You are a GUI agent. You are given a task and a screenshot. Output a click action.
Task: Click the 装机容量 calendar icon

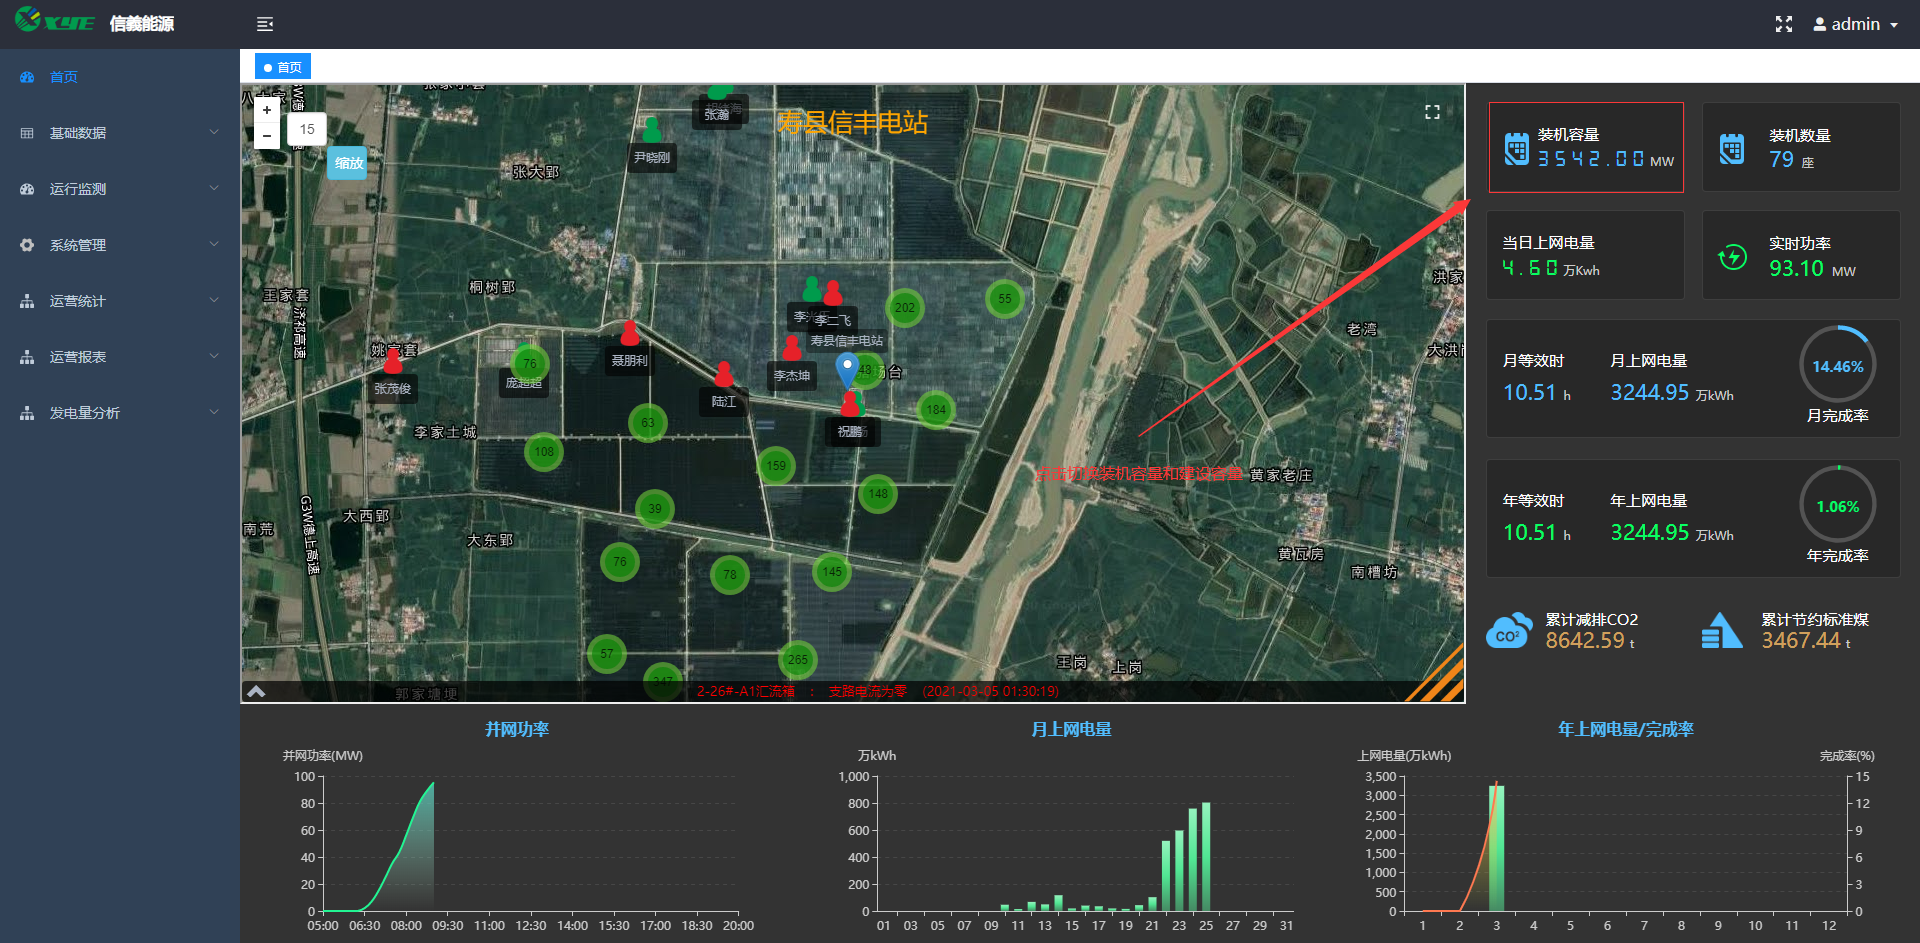tap(1517, 148)
